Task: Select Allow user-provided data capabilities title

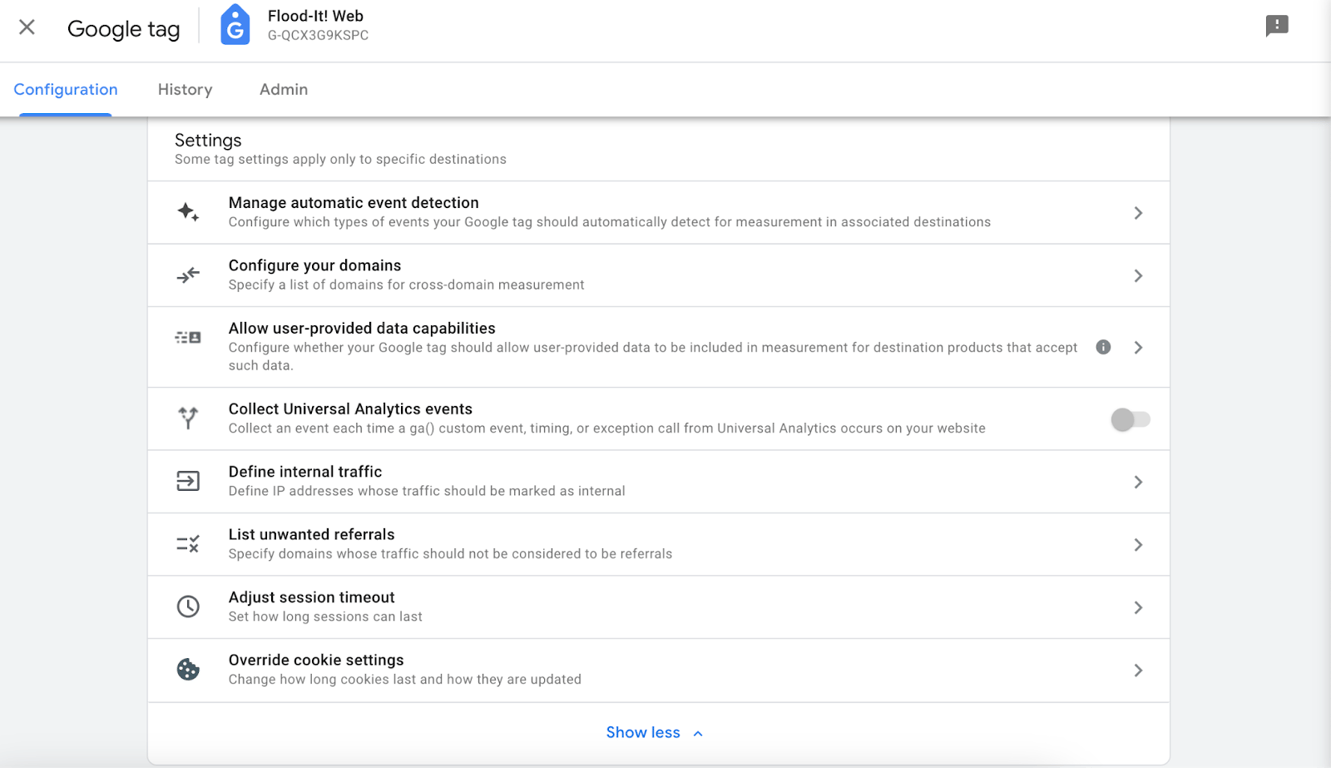Action: tap(361, 328)
